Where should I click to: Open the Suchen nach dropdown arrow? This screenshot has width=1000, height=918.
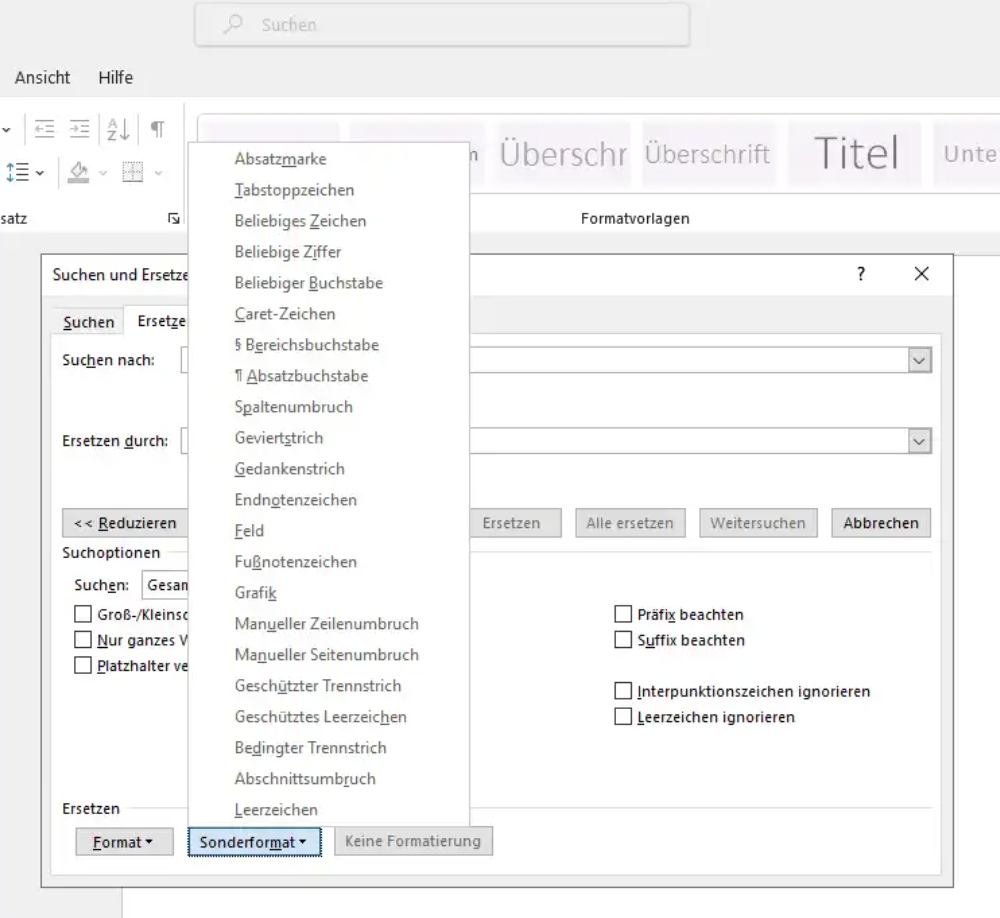[x=919, y=359]
